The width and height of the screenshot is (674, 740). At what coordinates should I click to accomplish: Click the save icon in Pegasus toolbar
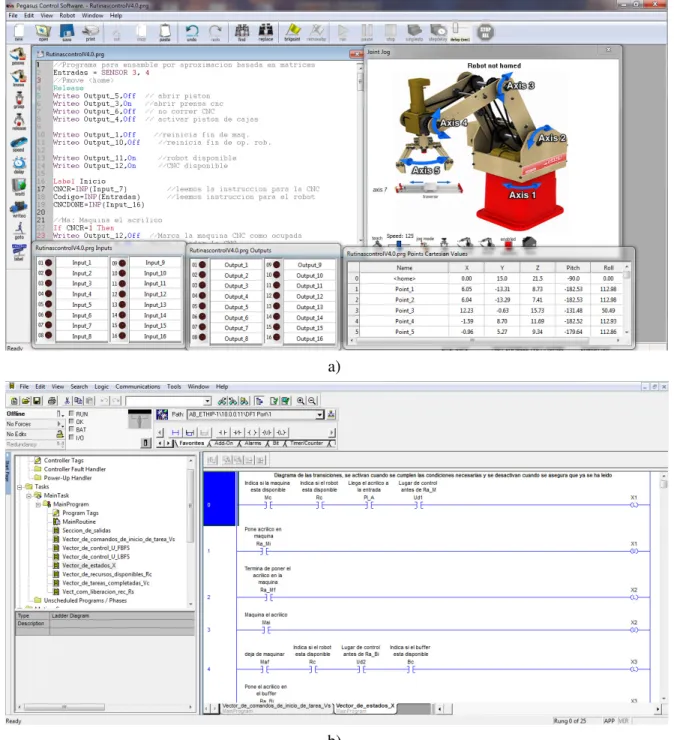coord(67,32)
